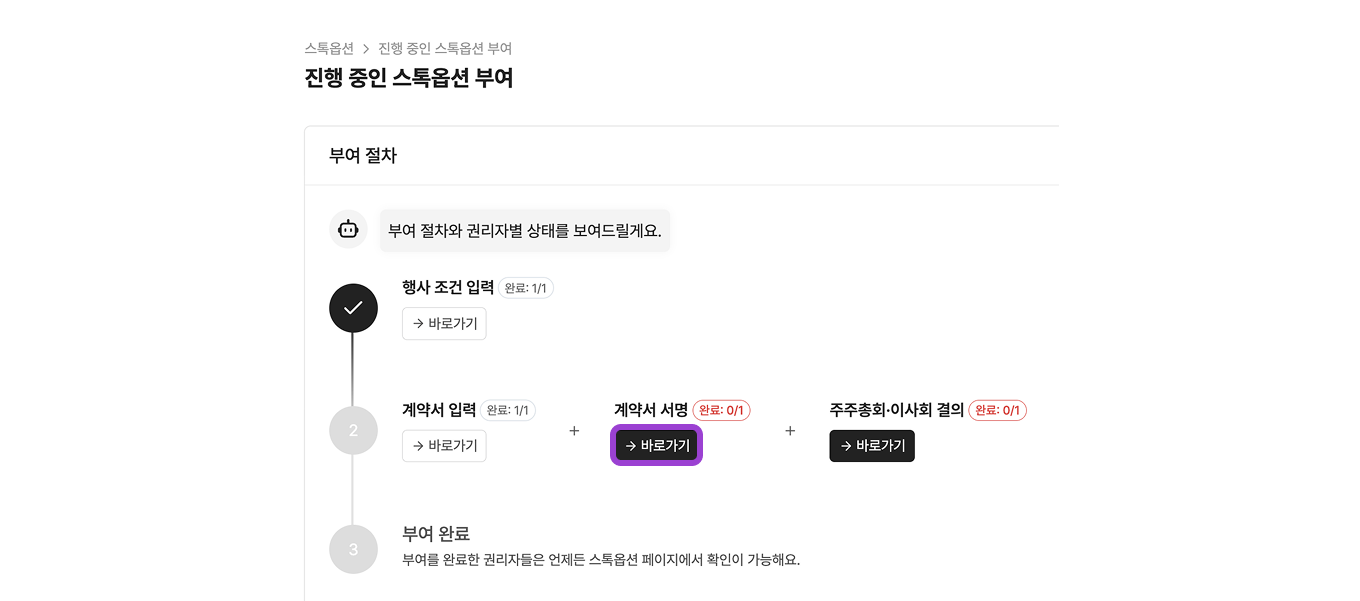The width and height of the screenshot is (1360, 601).
Task: Click the highlighted 계약서 서명 바로가기 button
Action: (x=656, y=446)
